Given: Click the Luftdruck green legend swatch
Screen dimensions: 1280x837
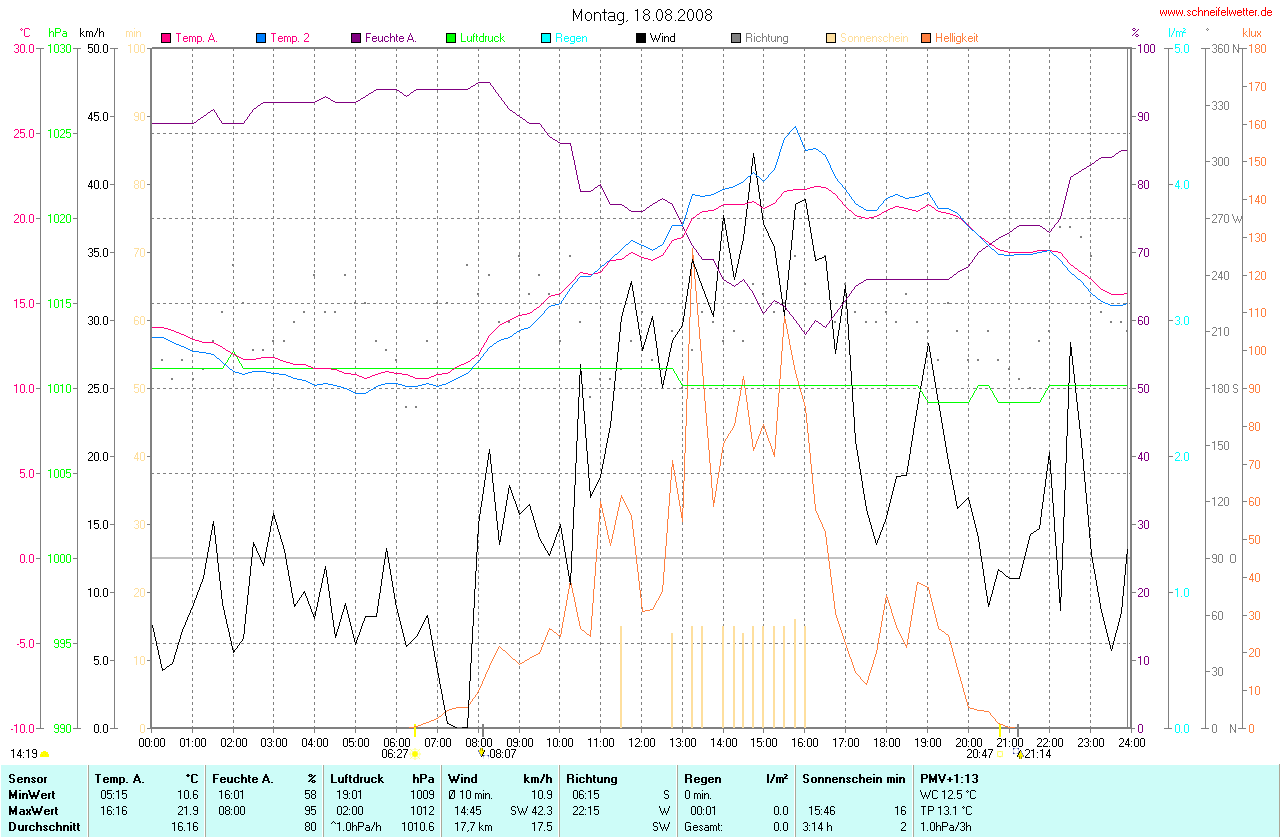Looking at the screenshot, I should click(451, 38).
